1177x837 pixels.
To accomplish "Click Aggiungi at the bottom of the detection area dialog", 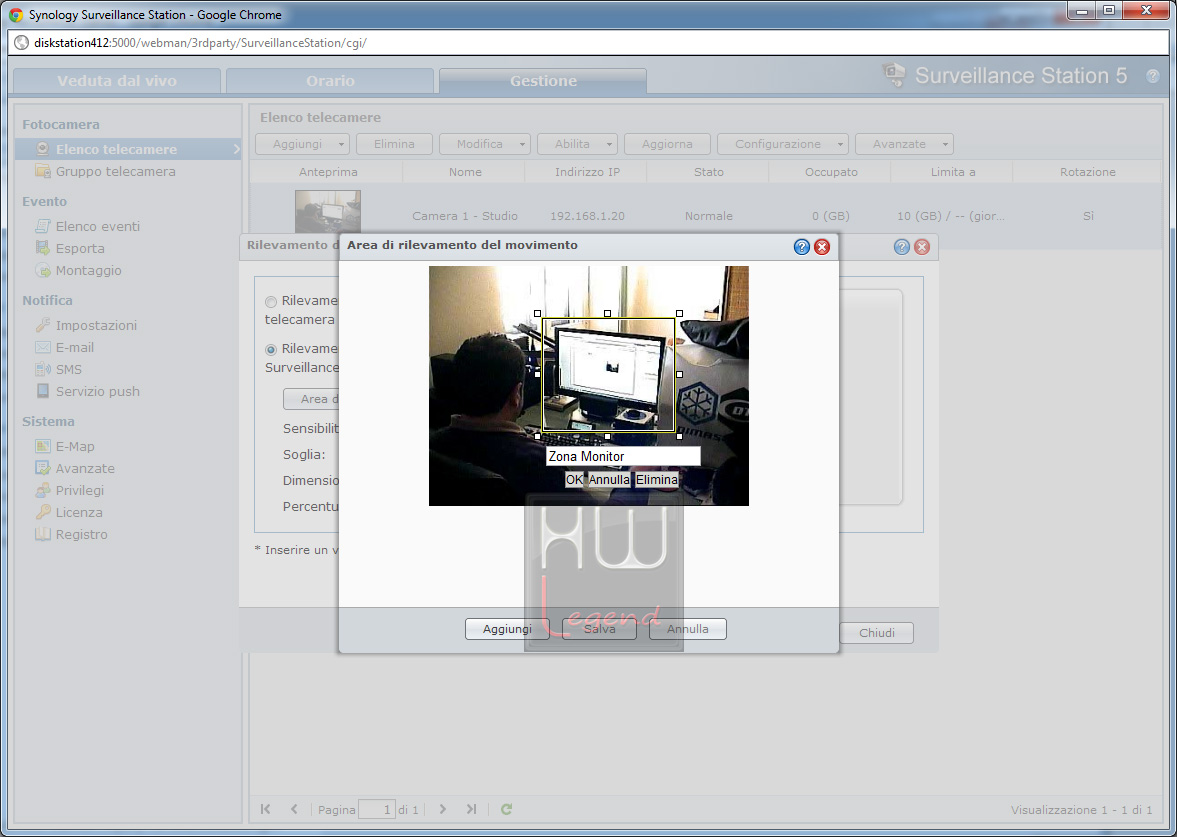I will point(507,629).
